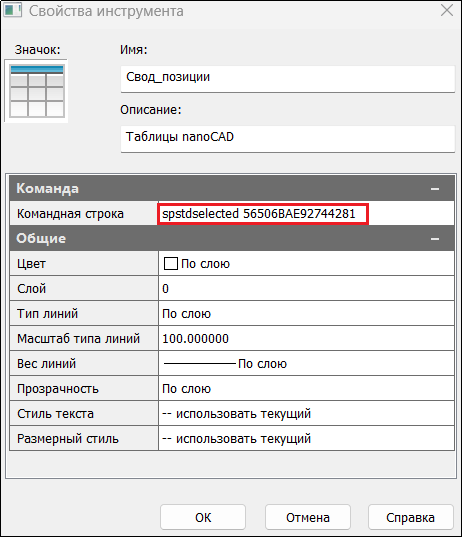Open the Вес линий value dropdown
Viewport: 463px width, 538px height.
pyautogui.click(x=306, y=364)
